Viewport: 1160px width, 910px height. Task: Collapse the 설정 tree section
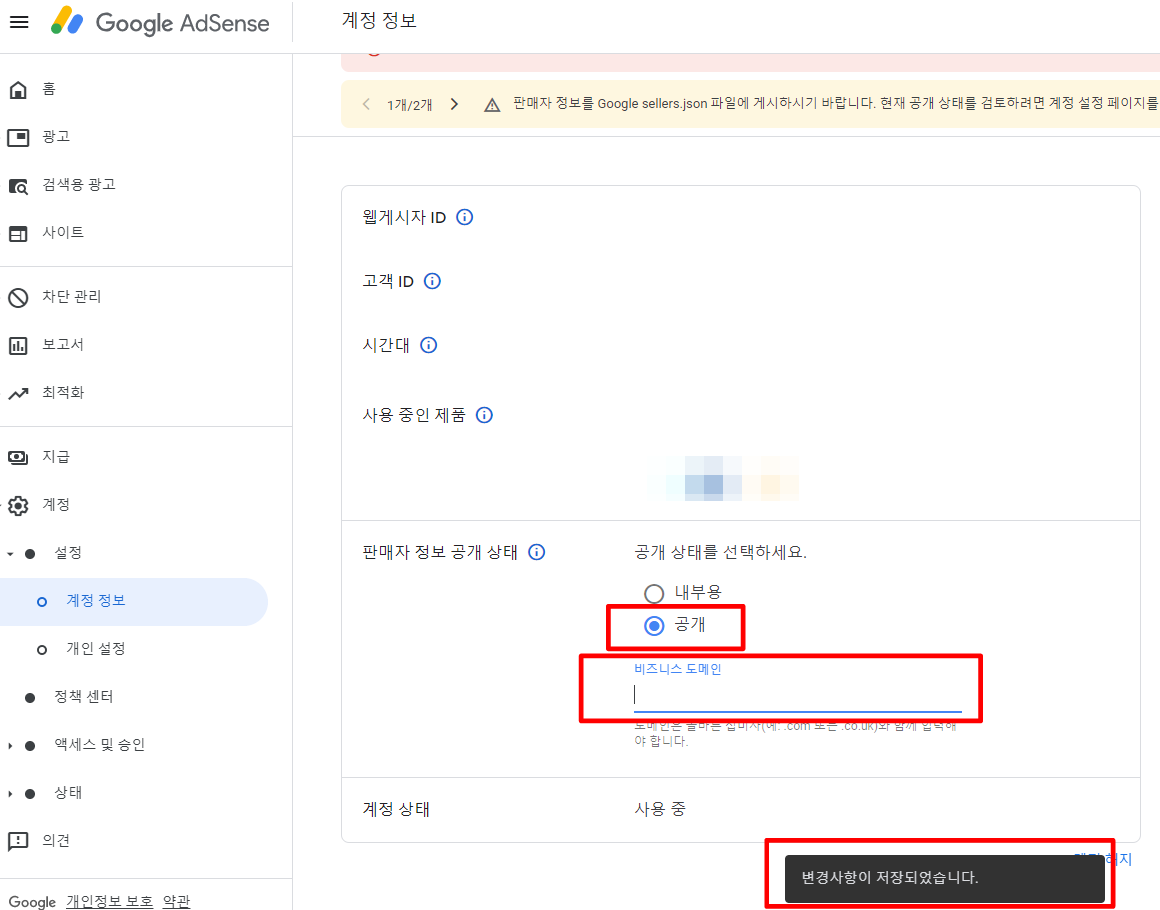click(10, 553)
